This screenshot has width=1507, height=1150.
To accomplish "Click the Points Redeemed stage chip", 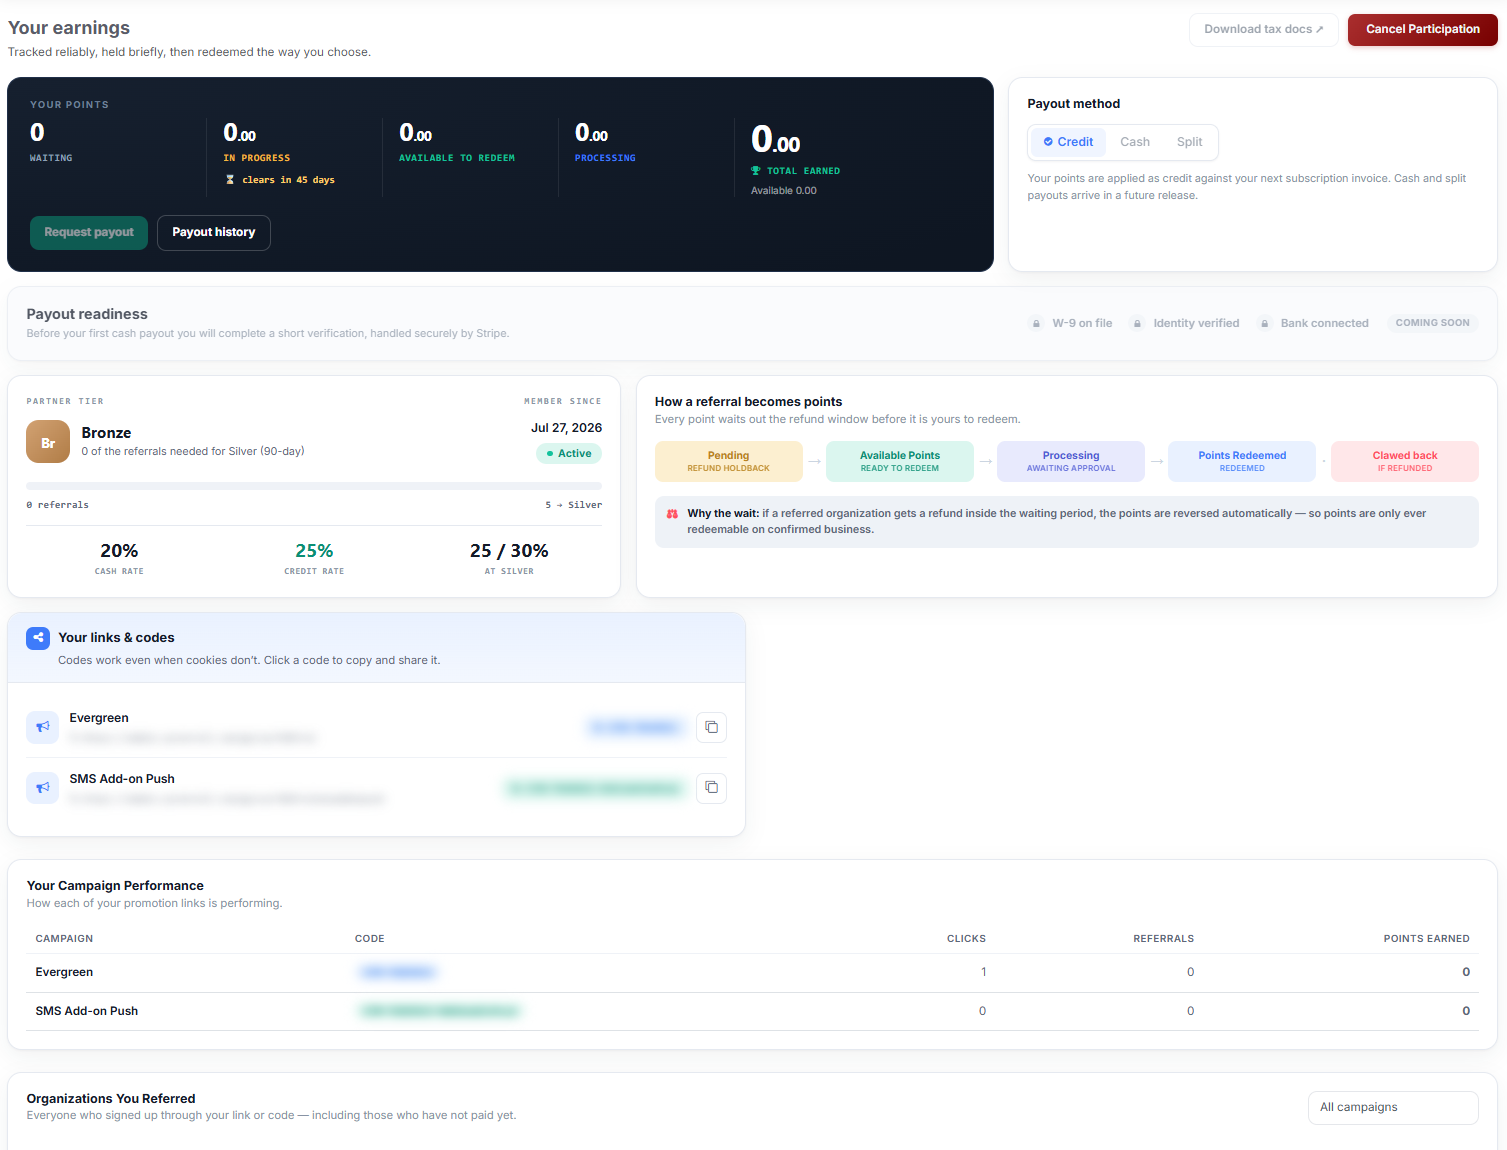I will tap(1242, 461).
